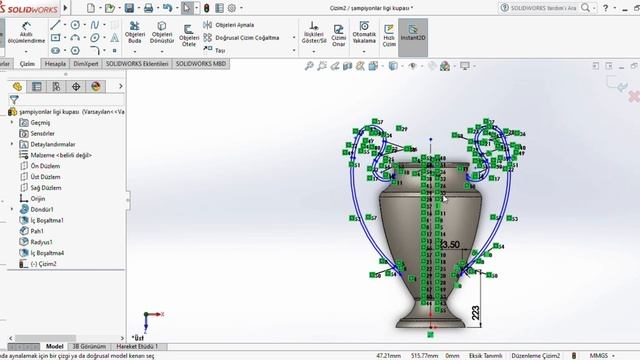Click Objeleri Dönüştür convert entities tool
640x360 pixels.
pyautogui.click(x=162, y=32)
